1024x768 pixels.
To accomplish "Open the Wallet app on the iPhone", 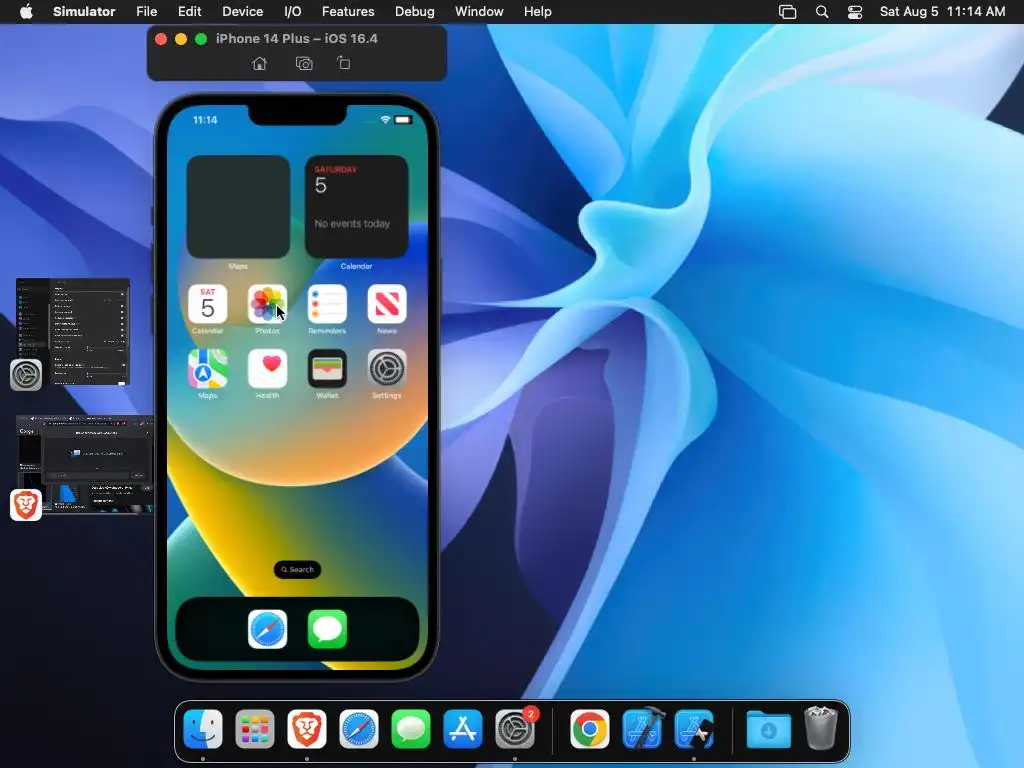I will tap(327, 369).
